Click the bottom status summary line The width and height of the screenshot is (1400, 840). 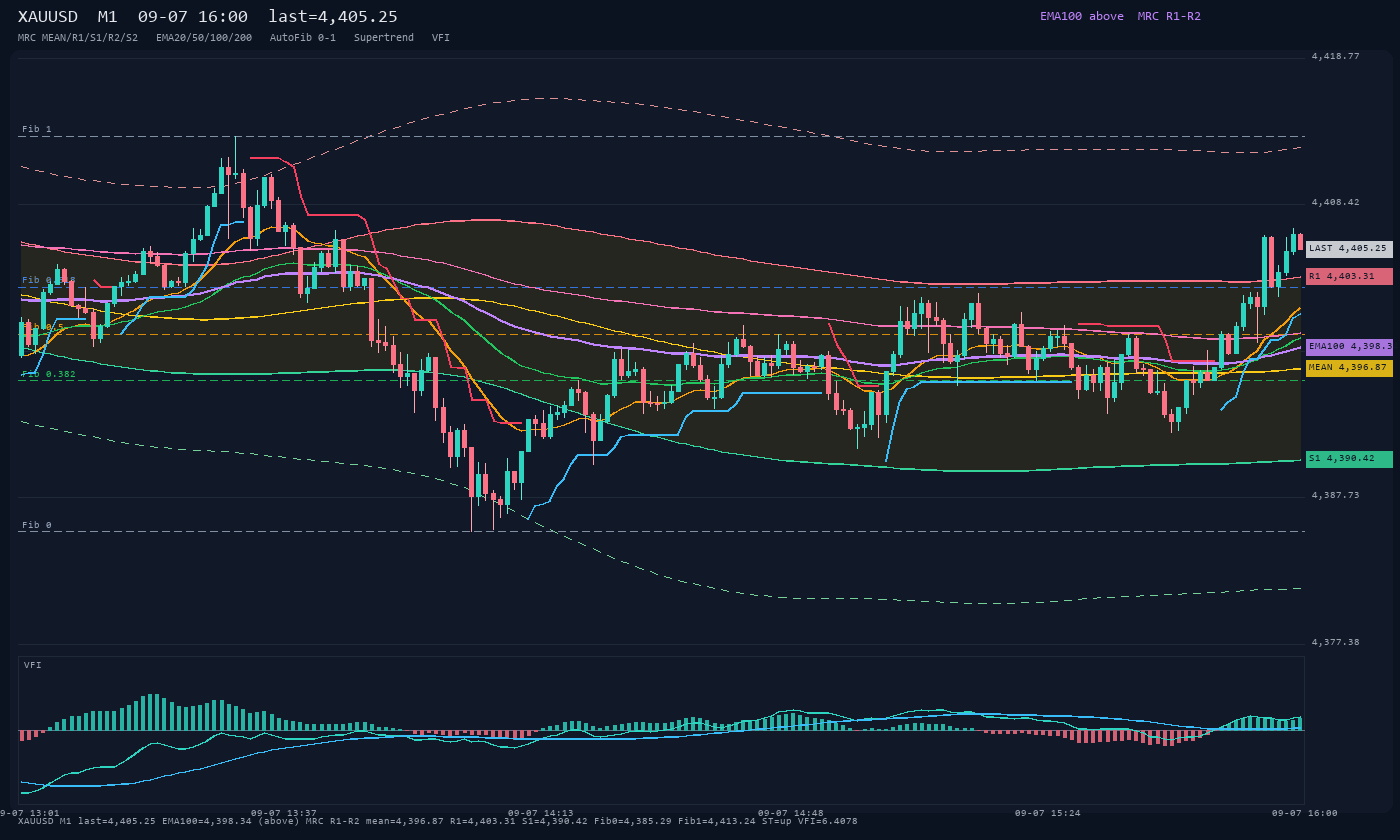coord(437,821)
